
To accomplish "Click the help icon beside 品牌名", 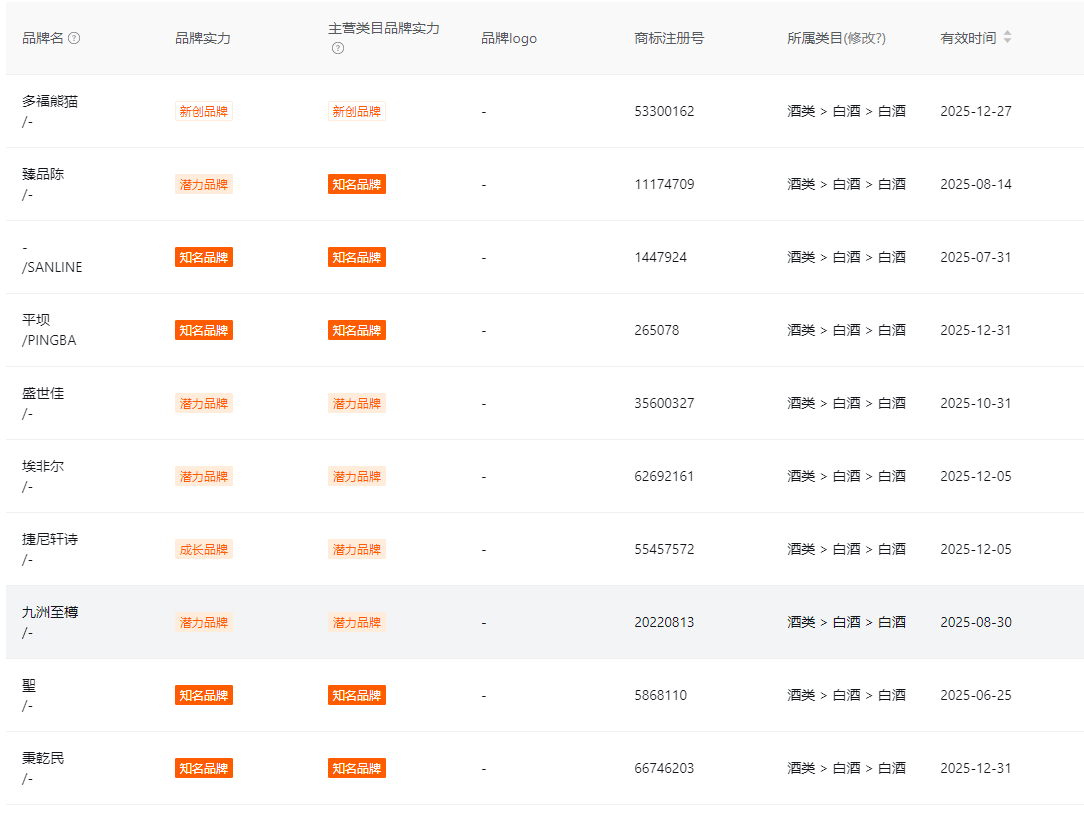I will [x=74, y=38].
